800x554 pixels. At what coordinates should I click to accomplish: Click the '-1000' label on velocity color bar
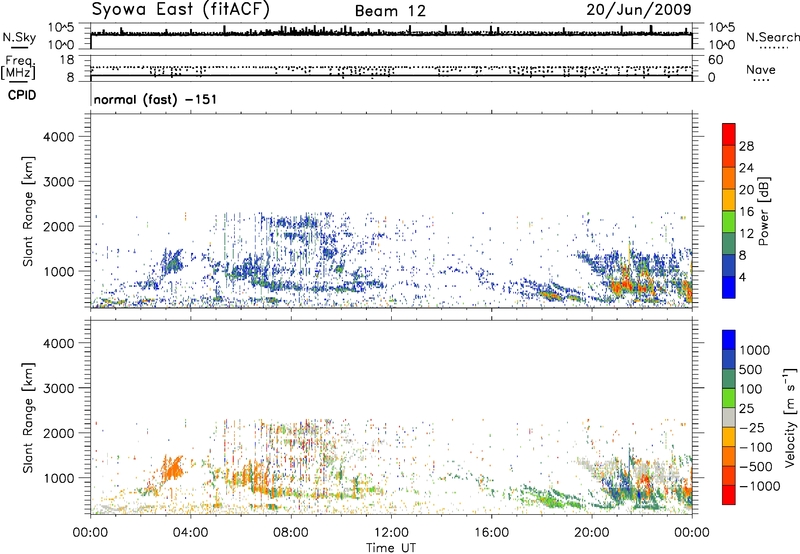click(x=760, y=486)
